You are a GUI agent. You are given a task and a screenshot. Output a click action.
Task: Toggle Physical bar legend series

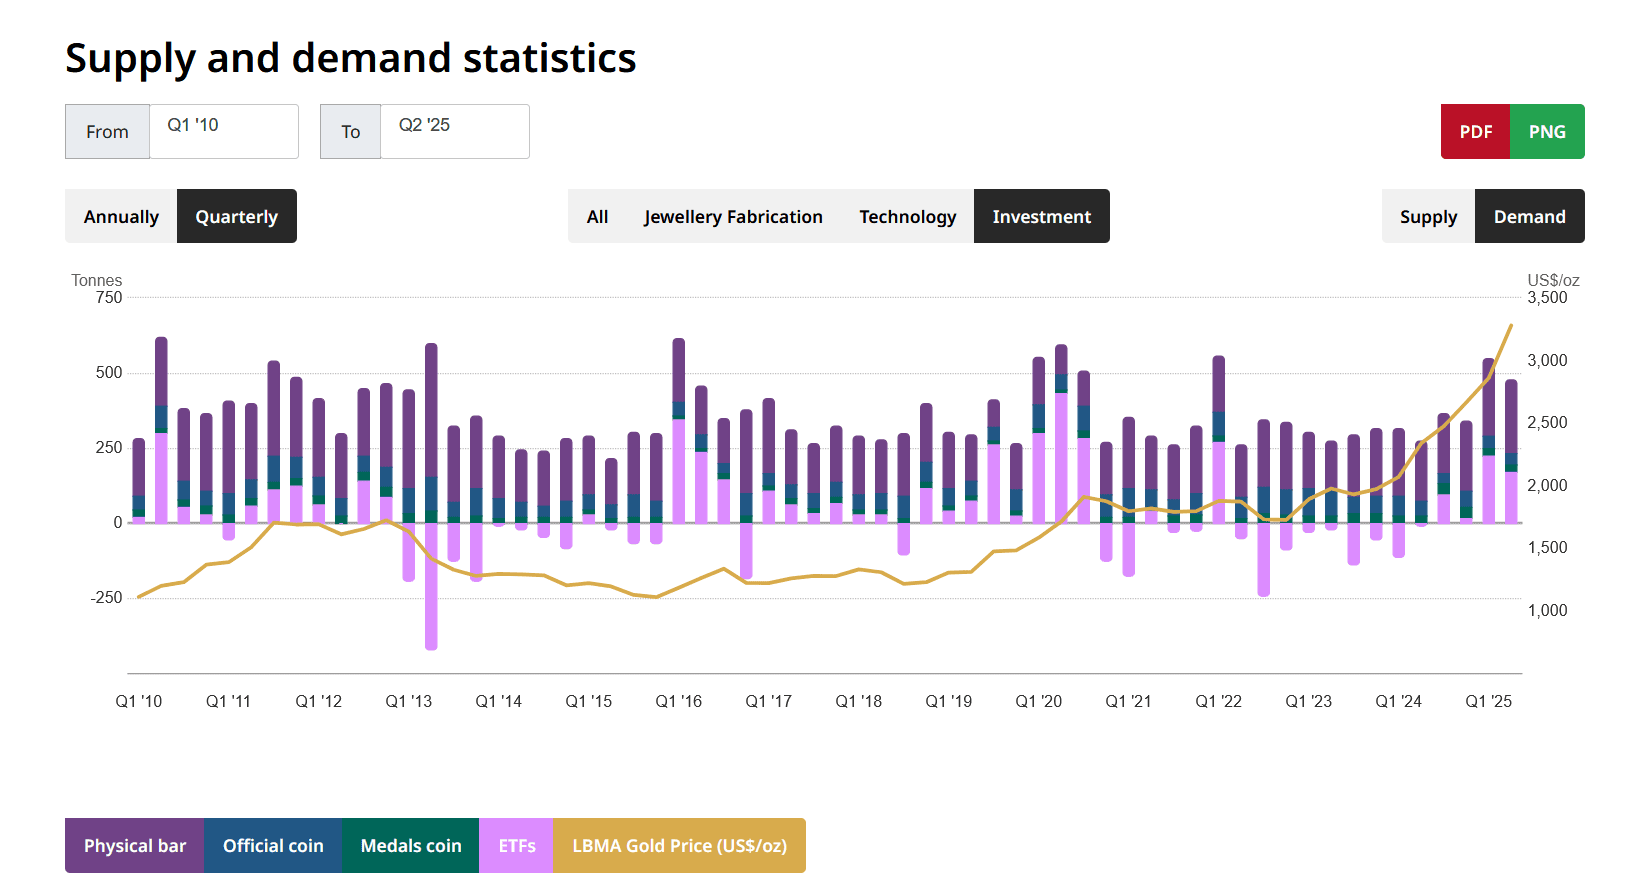135,846
